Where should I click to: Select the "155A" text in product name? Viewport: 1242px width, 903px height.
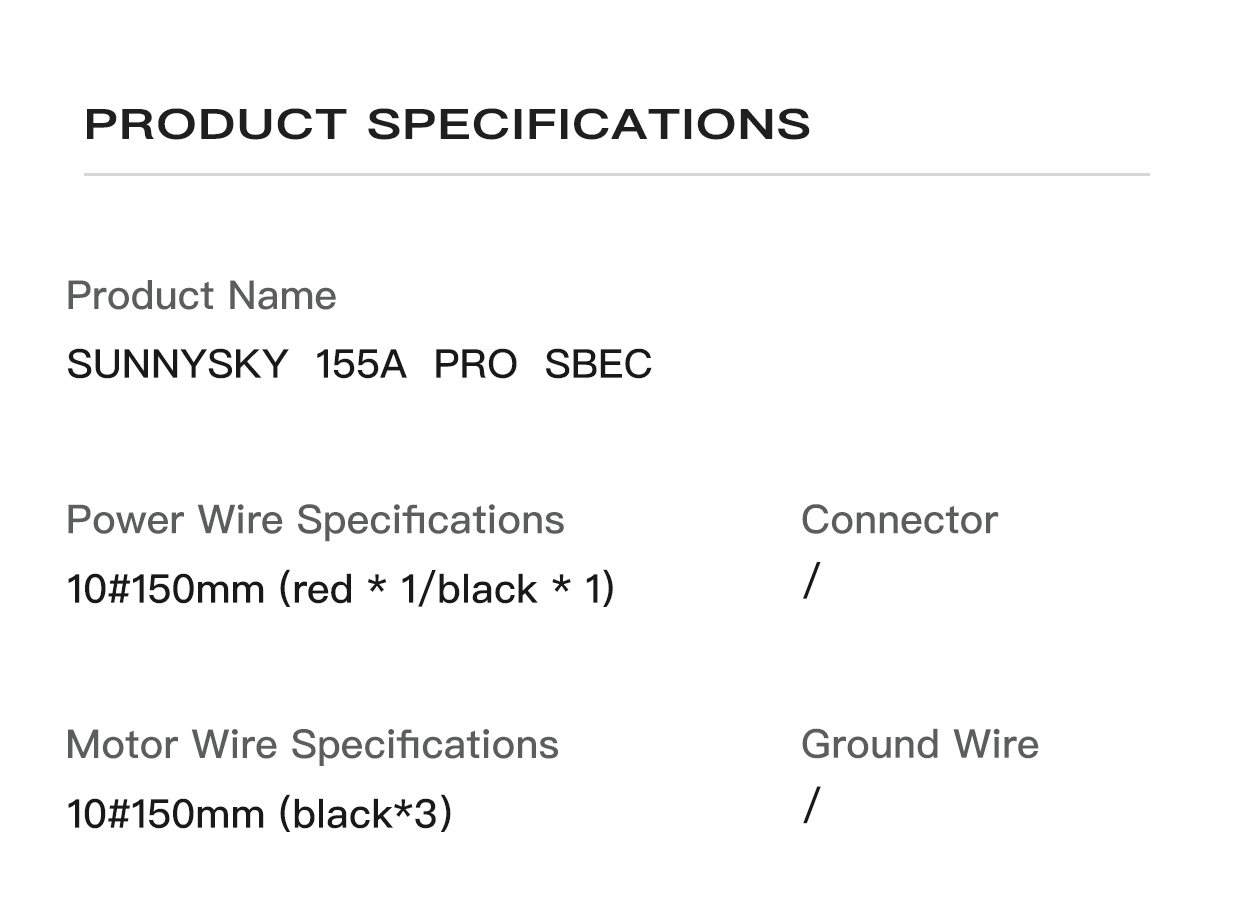(x=360, y=365)
